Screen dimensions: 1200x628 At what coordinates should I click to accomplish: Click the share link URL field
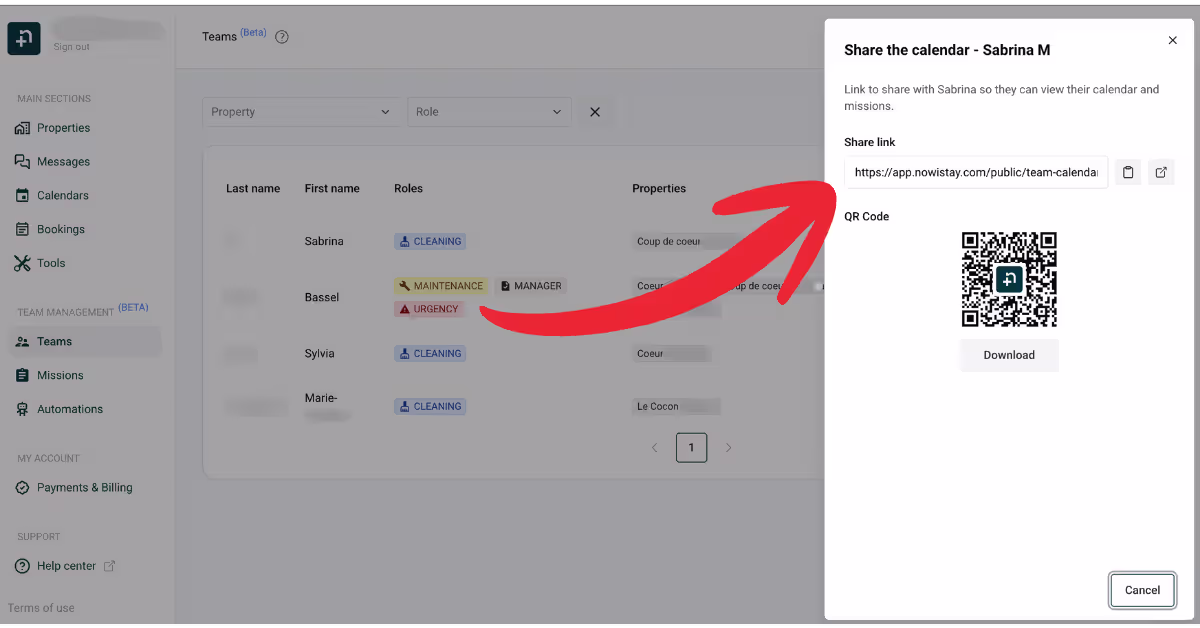click(x=976, y=172)
